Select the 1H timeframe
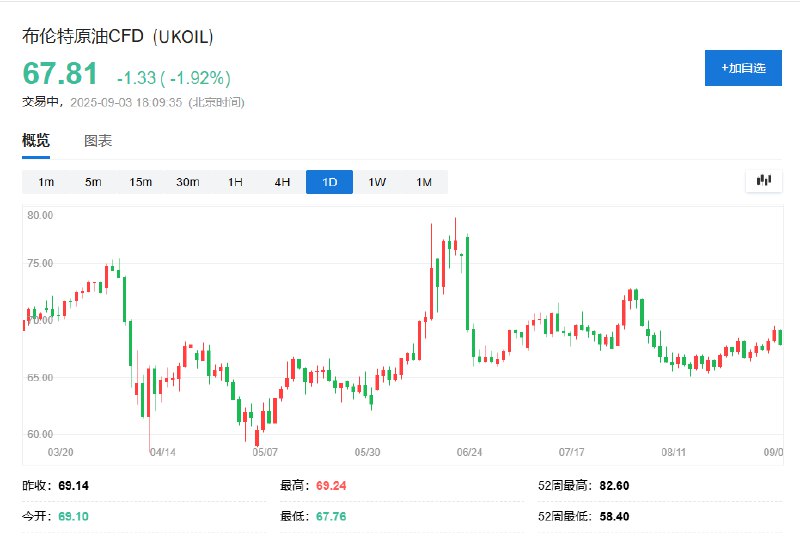This screenshot has width=800, height=542. pos(235,182)
